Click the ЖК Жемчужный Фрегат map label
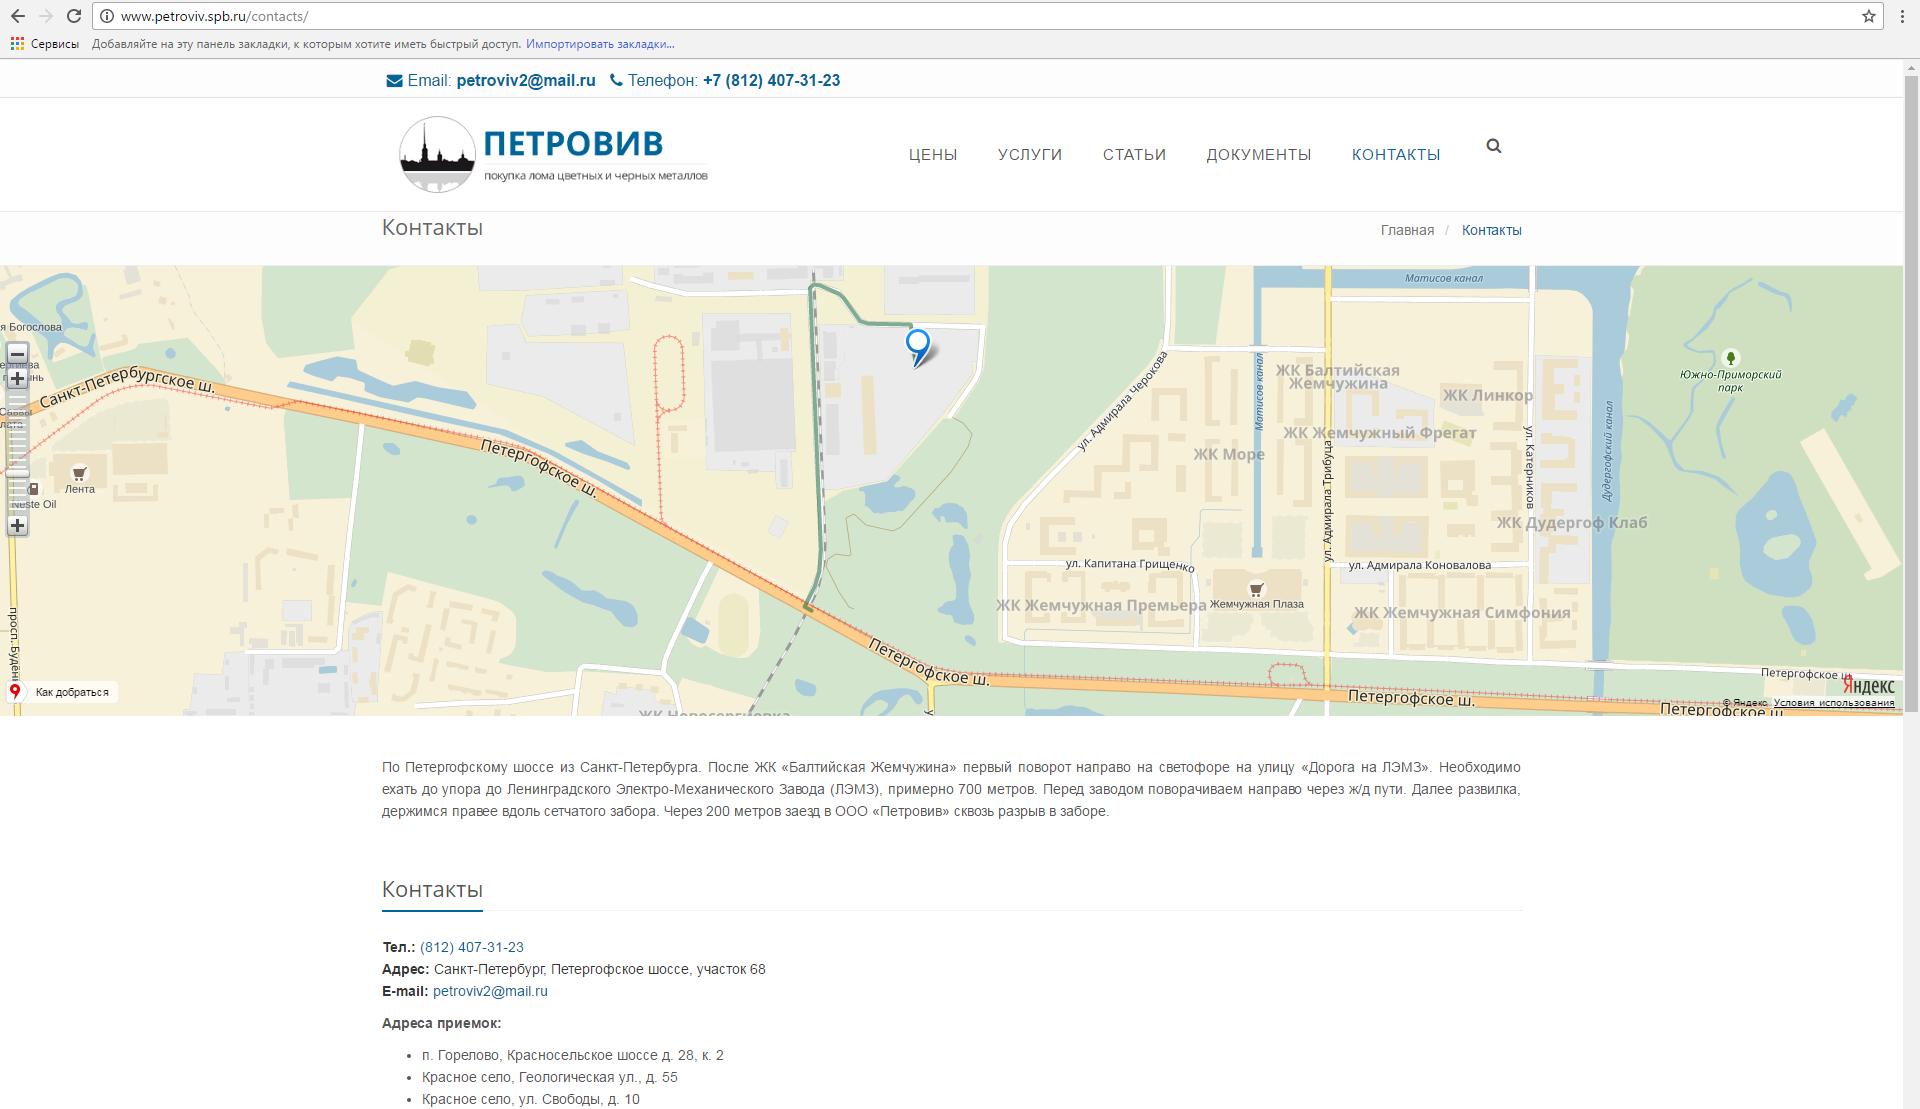This screenshot has height=1109, width=1920. click(x=1379, y=433)
